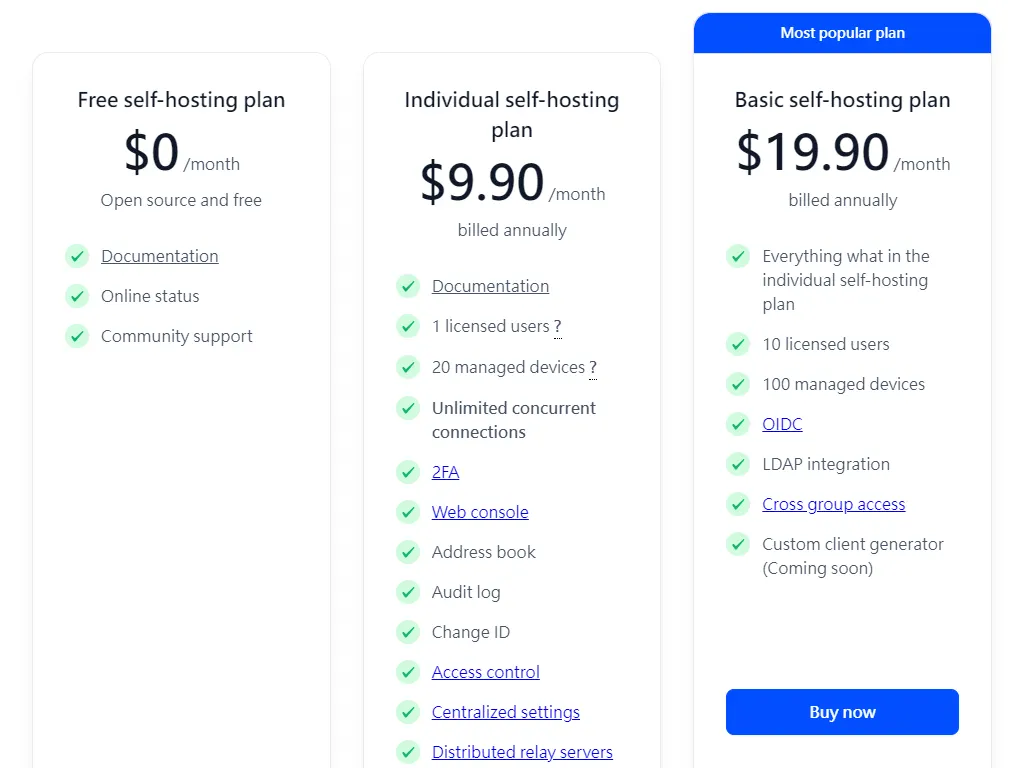The image size is (1024, 768).
Task: Click question mark beside managed devices
Action: (593, 368)
